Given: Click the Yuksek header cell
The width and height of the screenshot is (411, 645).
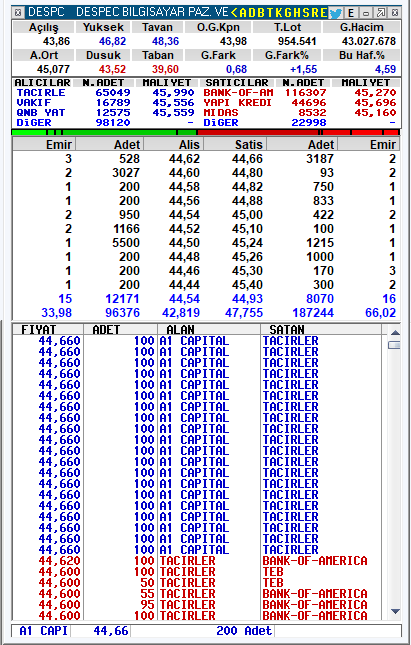Looking at the screenshot, I should click(103, 28).
